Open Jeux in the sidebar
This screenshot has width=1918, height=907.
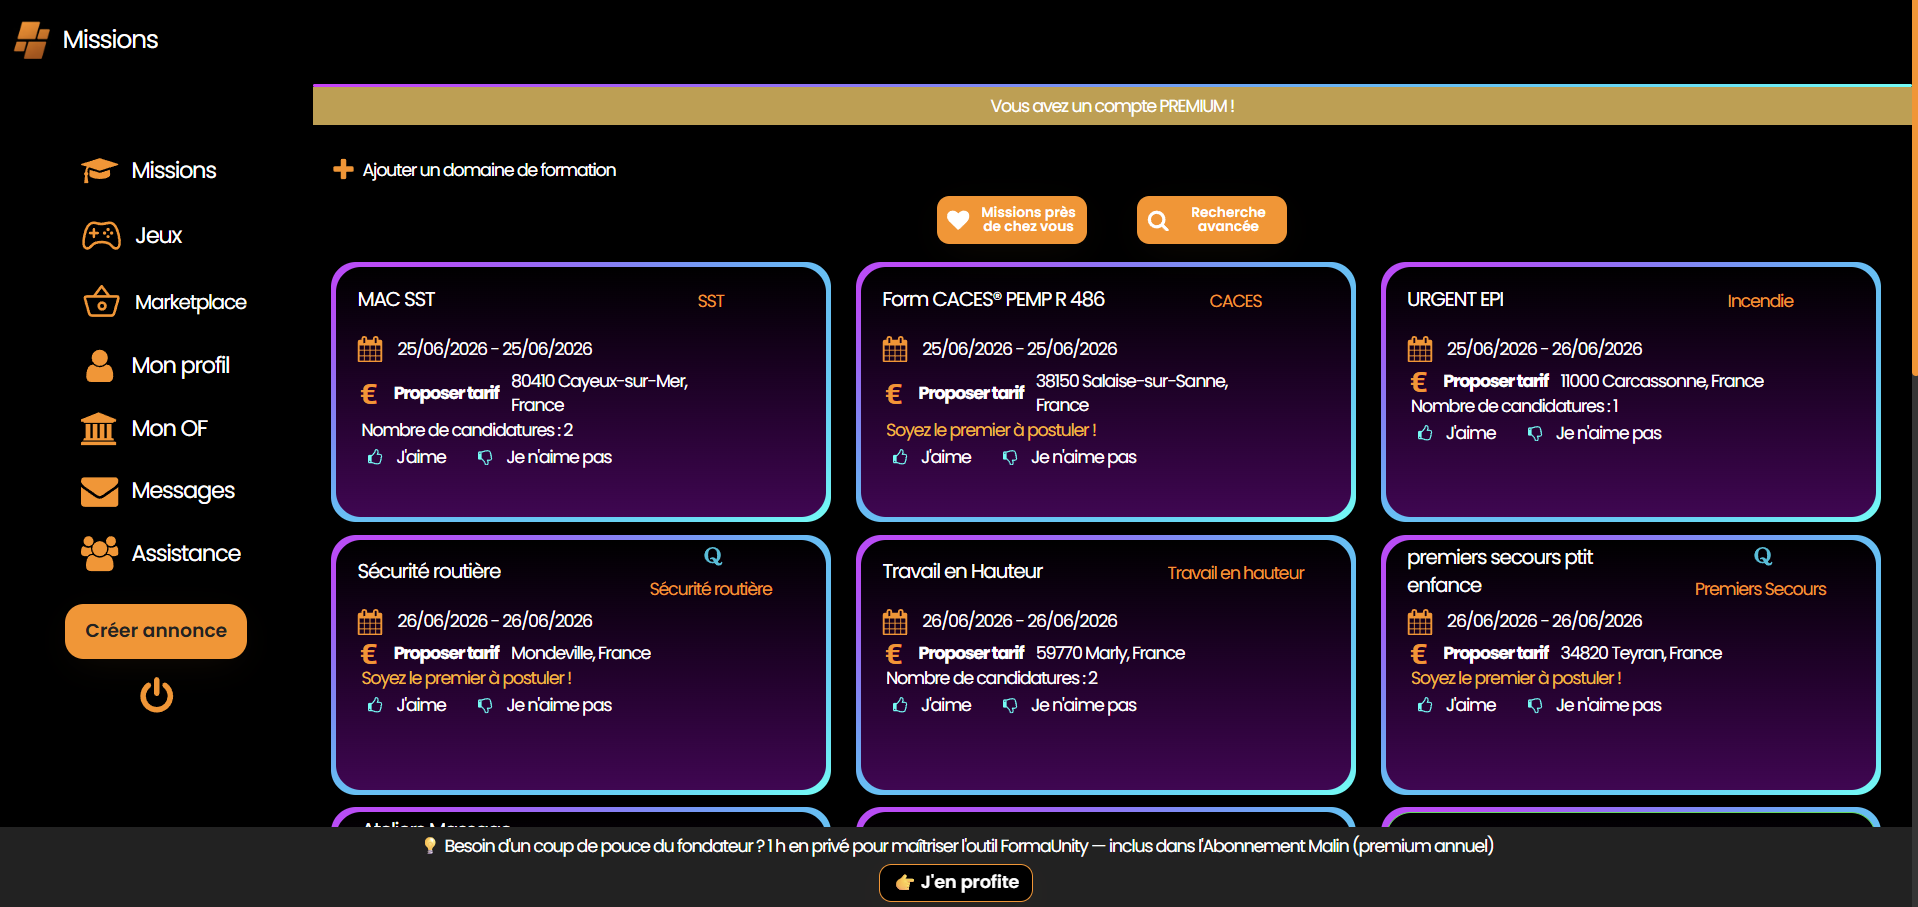click(x=132, y=235)
